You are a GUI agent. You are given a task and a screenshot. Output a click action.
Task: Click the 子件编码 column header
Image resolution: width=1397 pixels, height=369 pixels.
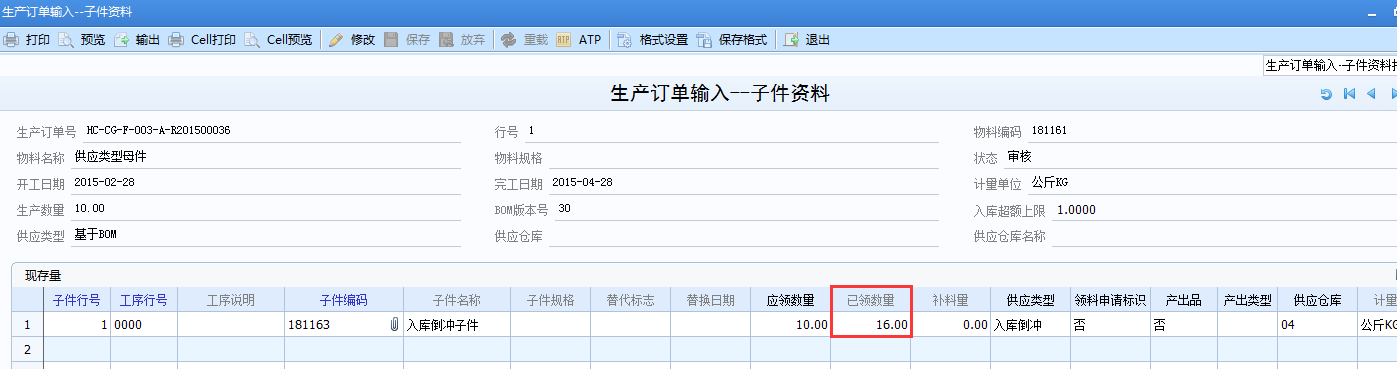click(344, 300)
